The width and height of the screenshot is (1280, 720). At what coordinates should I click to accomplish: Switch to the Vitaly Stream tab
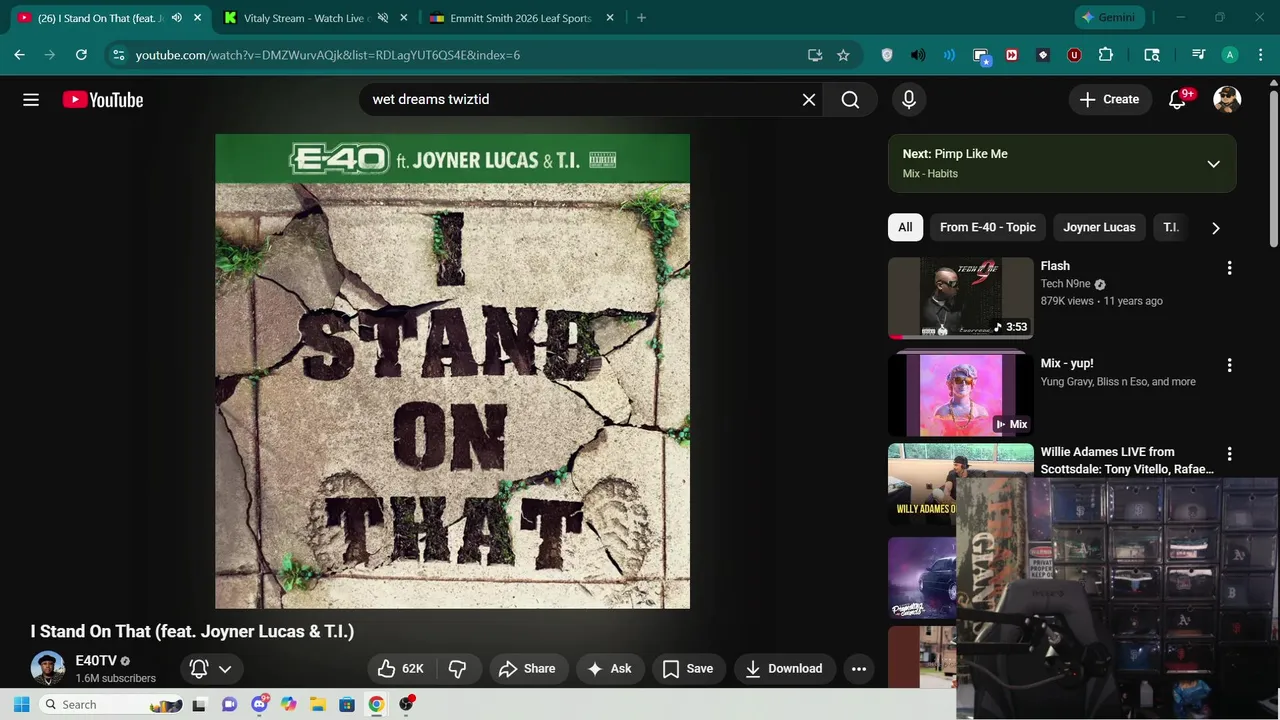306,18
